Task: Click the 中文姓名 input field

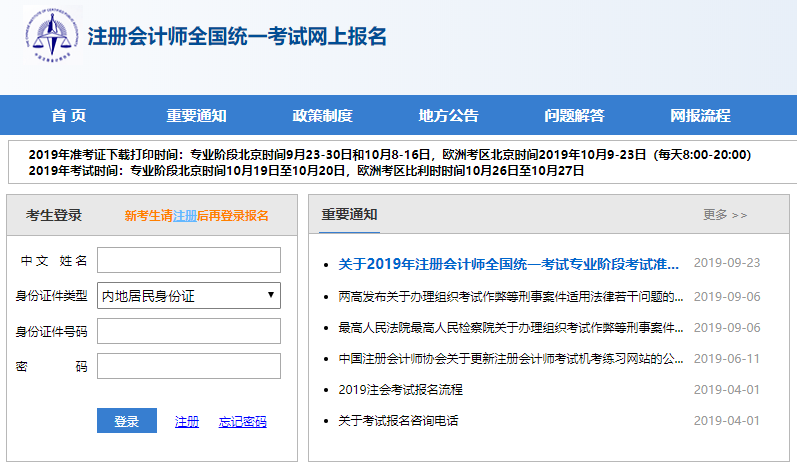Action: [188, 260]
